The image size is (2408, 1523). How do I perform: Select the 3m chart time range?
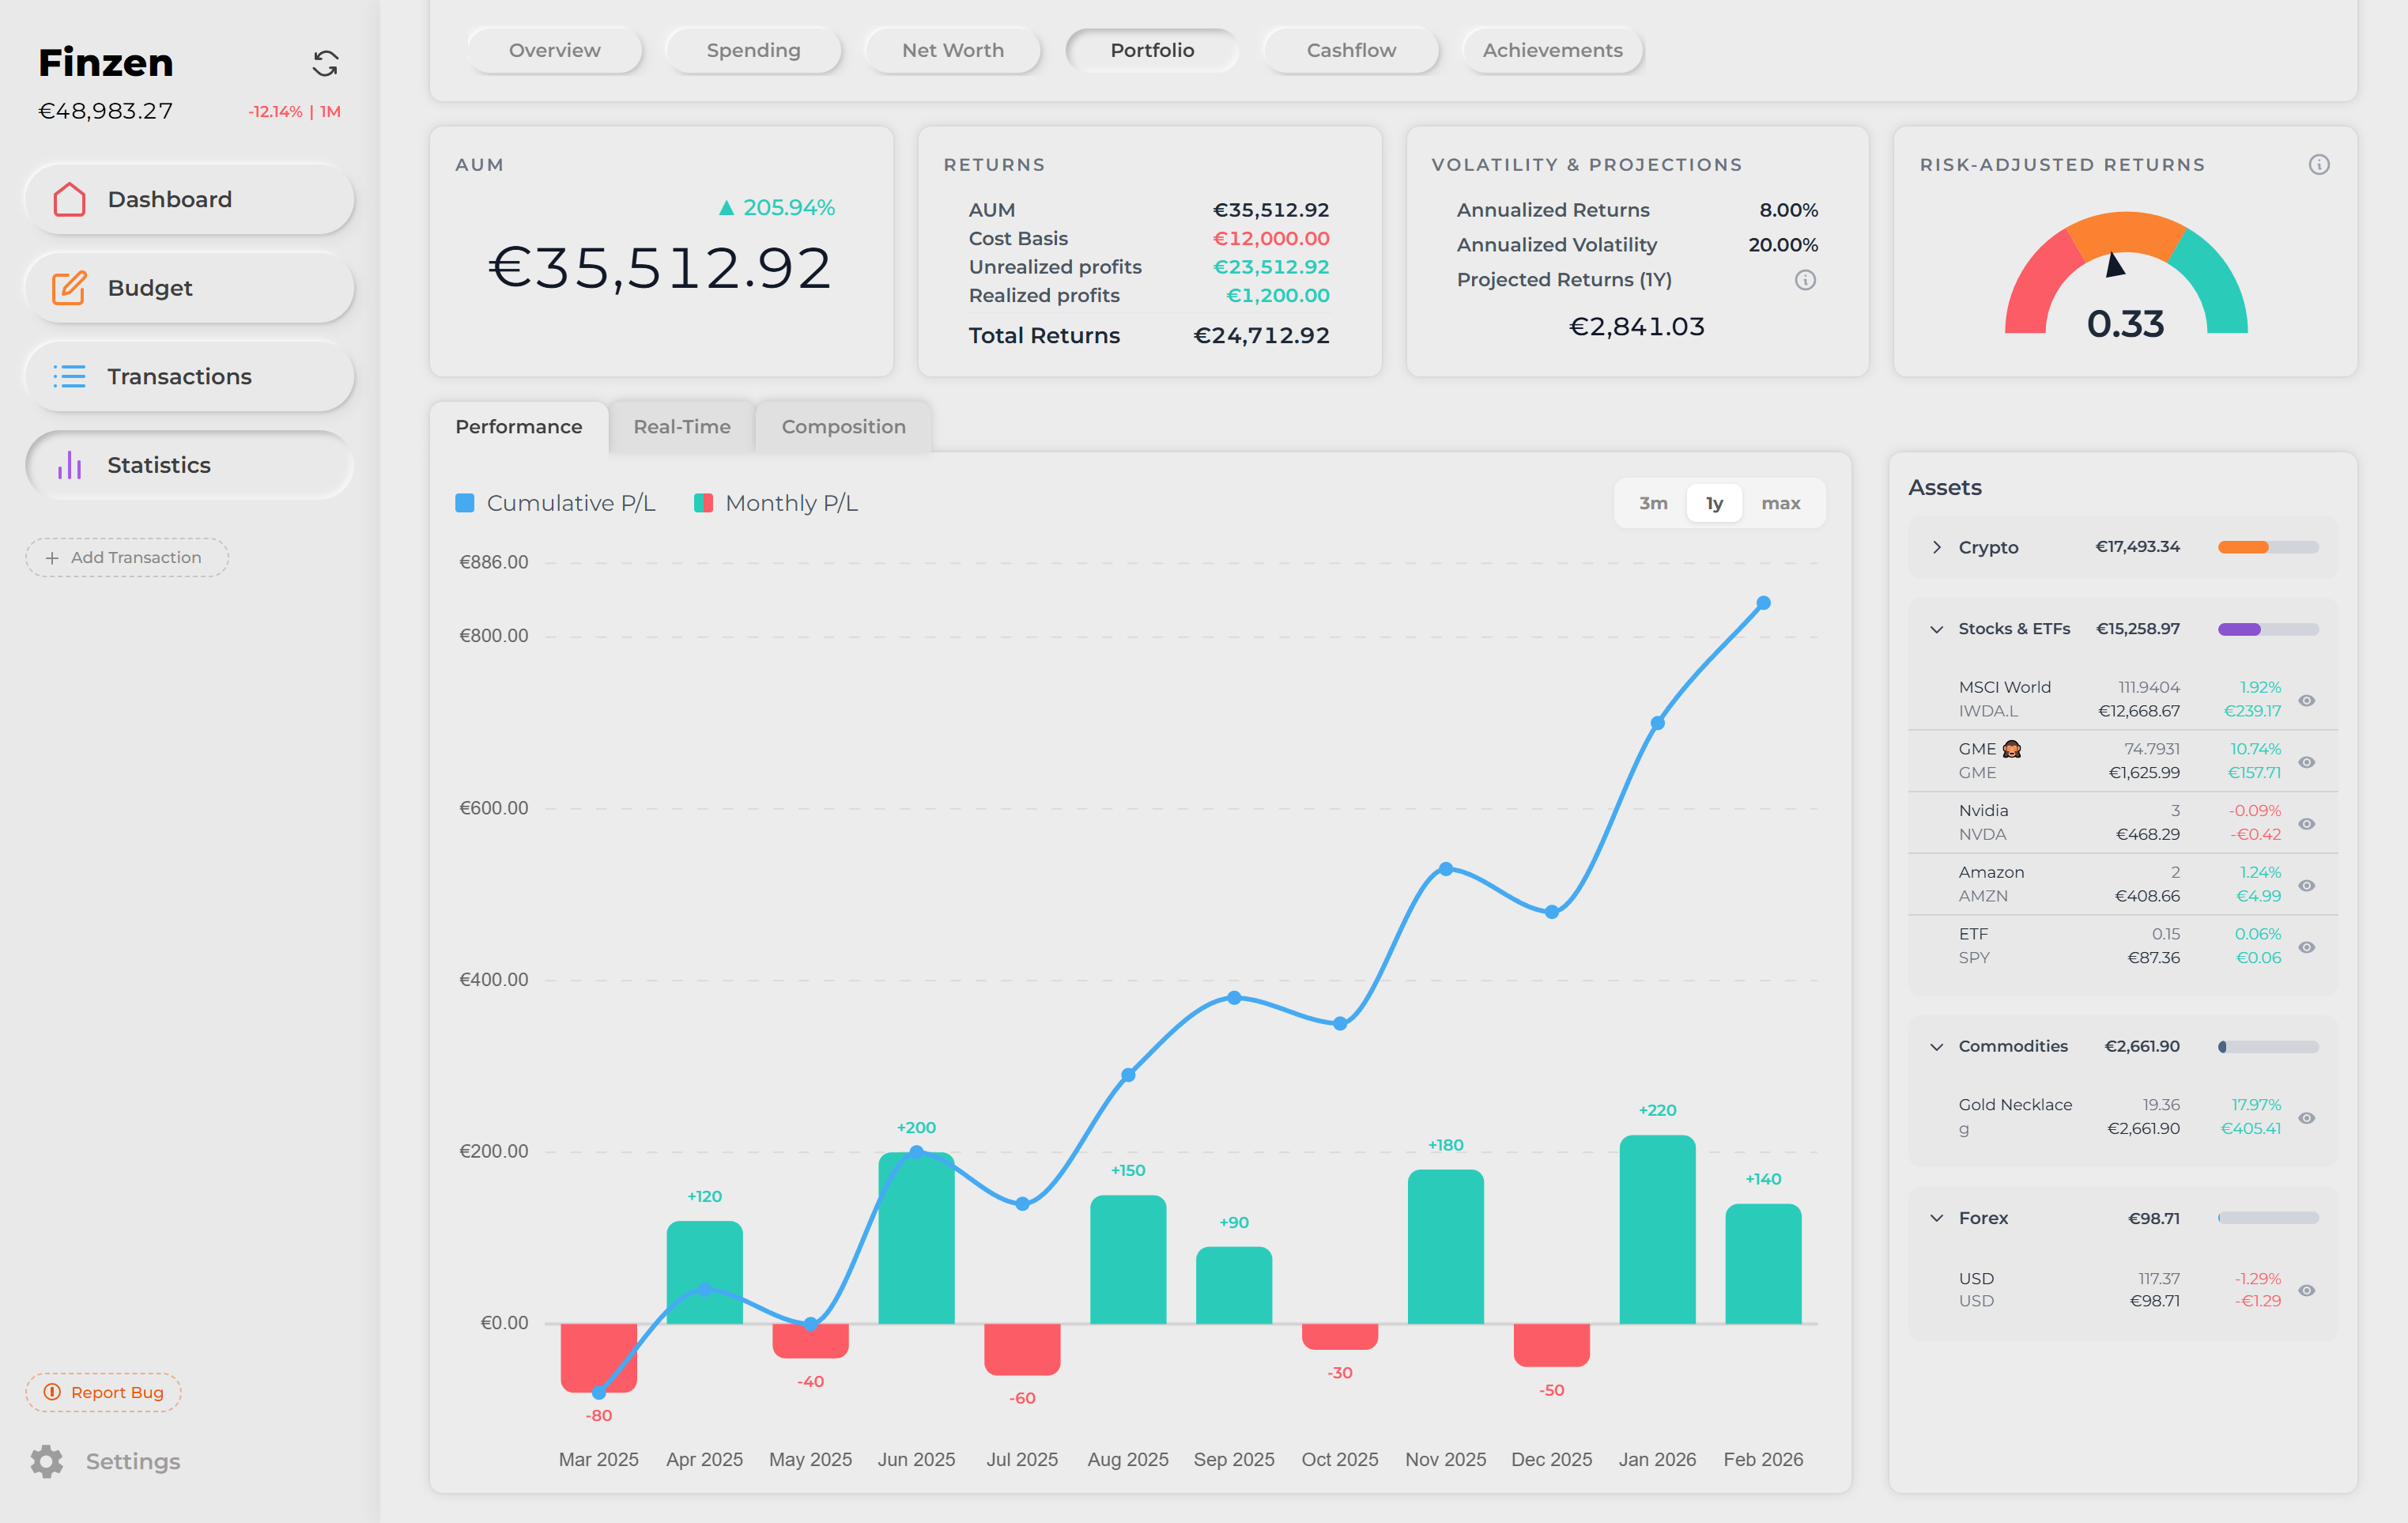pyautogui.click(x=1652, y=503)
